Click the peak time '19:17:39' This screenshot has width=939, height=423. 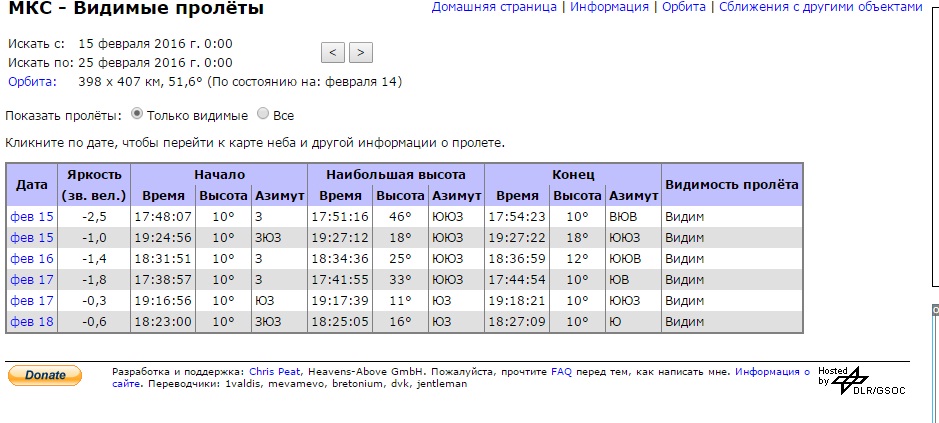[x=340, y=301]
